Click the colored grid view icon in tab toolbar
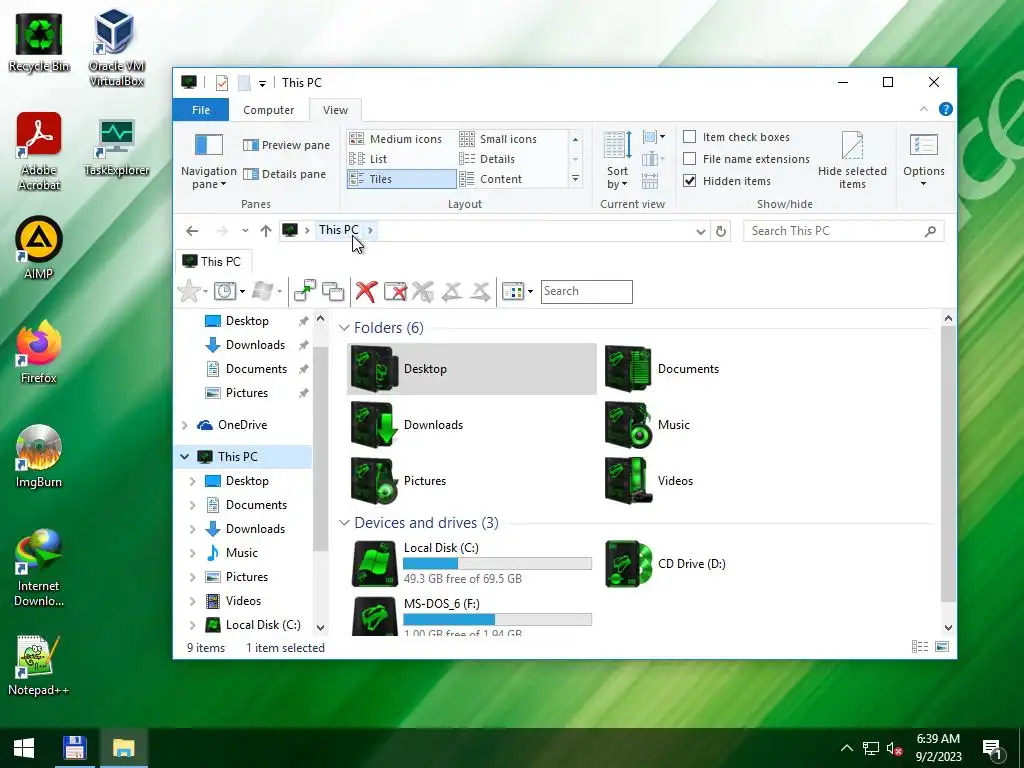Viewport: 1024px width, 768px height. click(x=513, y=291)
